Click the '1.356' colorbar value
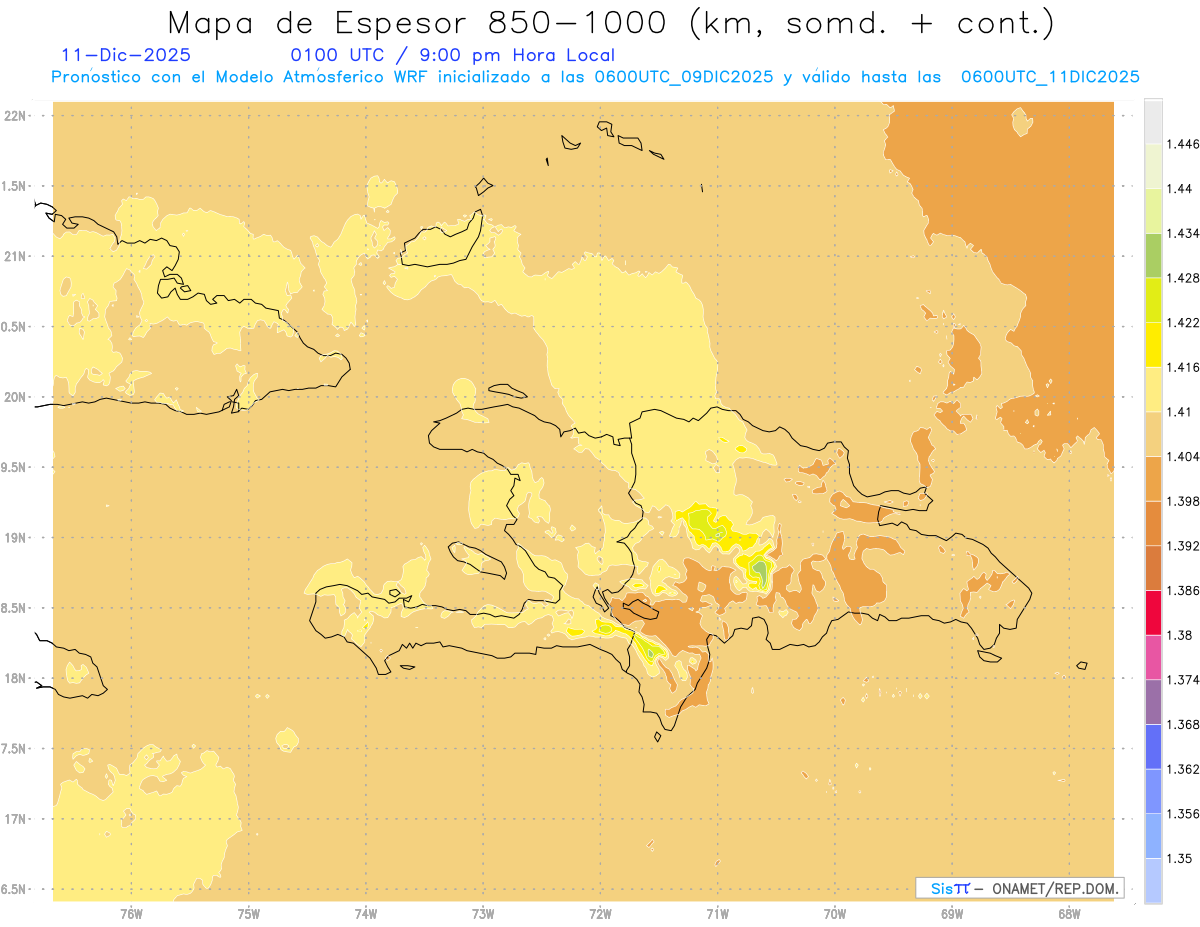 click(1185, 814)
